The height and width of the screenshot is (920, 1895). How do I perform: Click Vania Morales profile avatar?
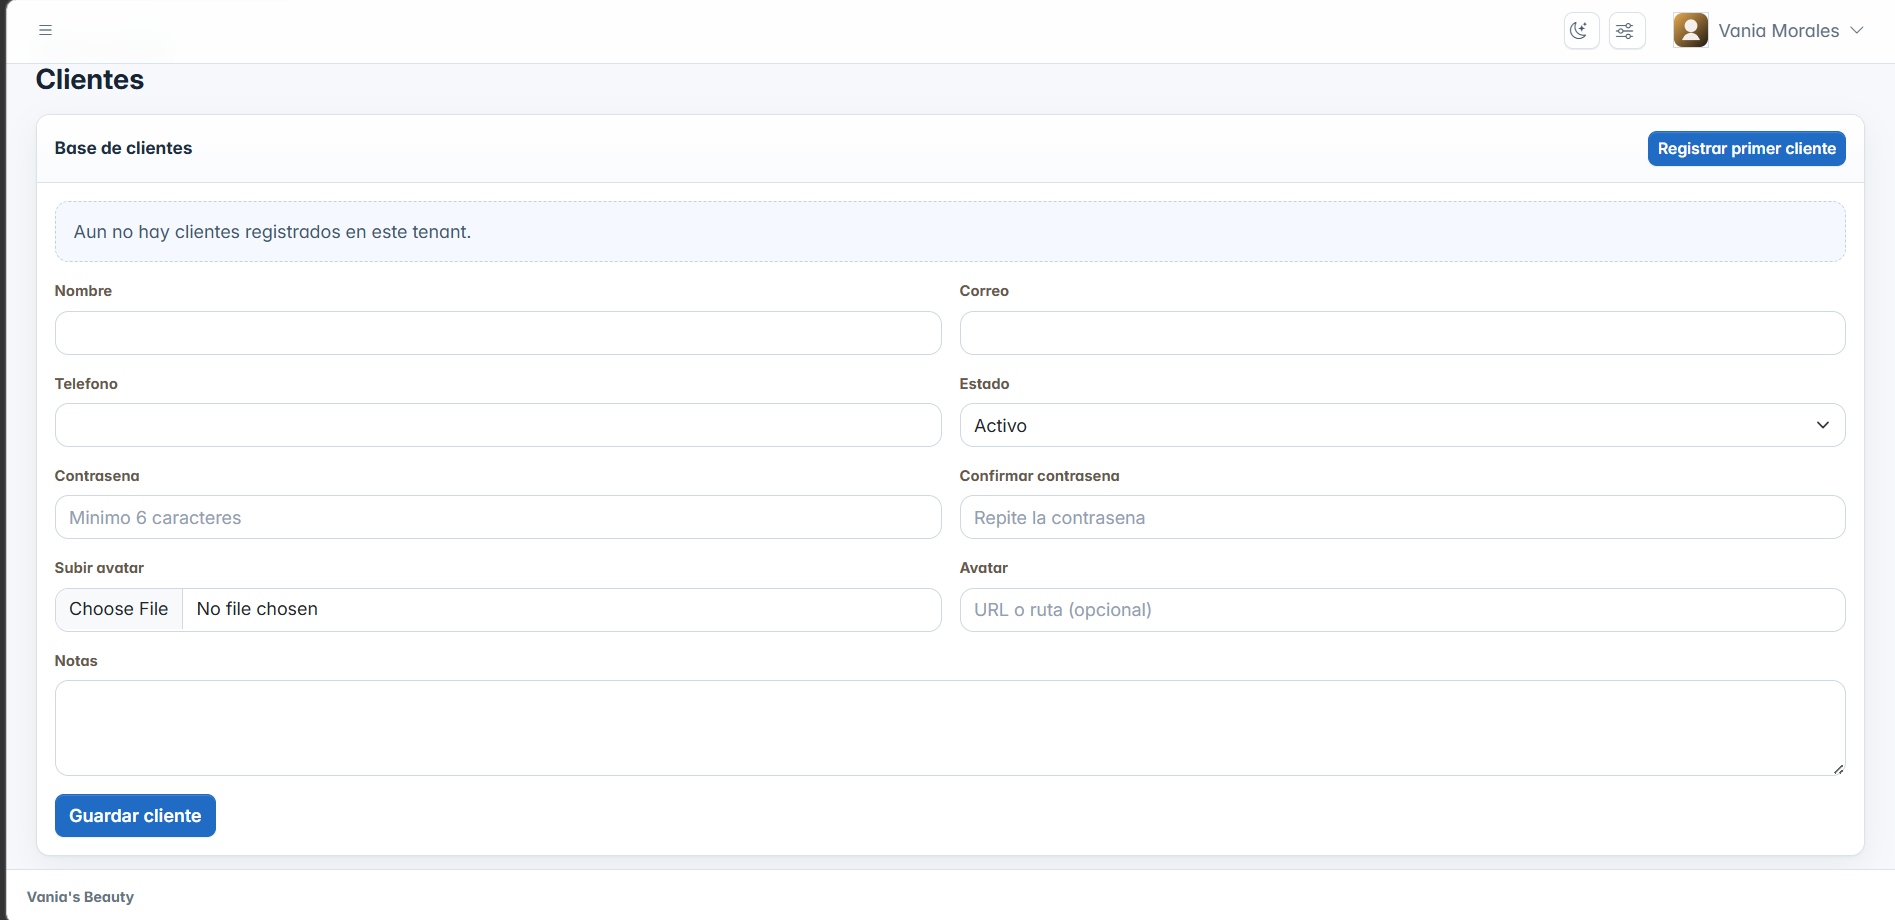pyautogui.click(x=1690, y=30)
